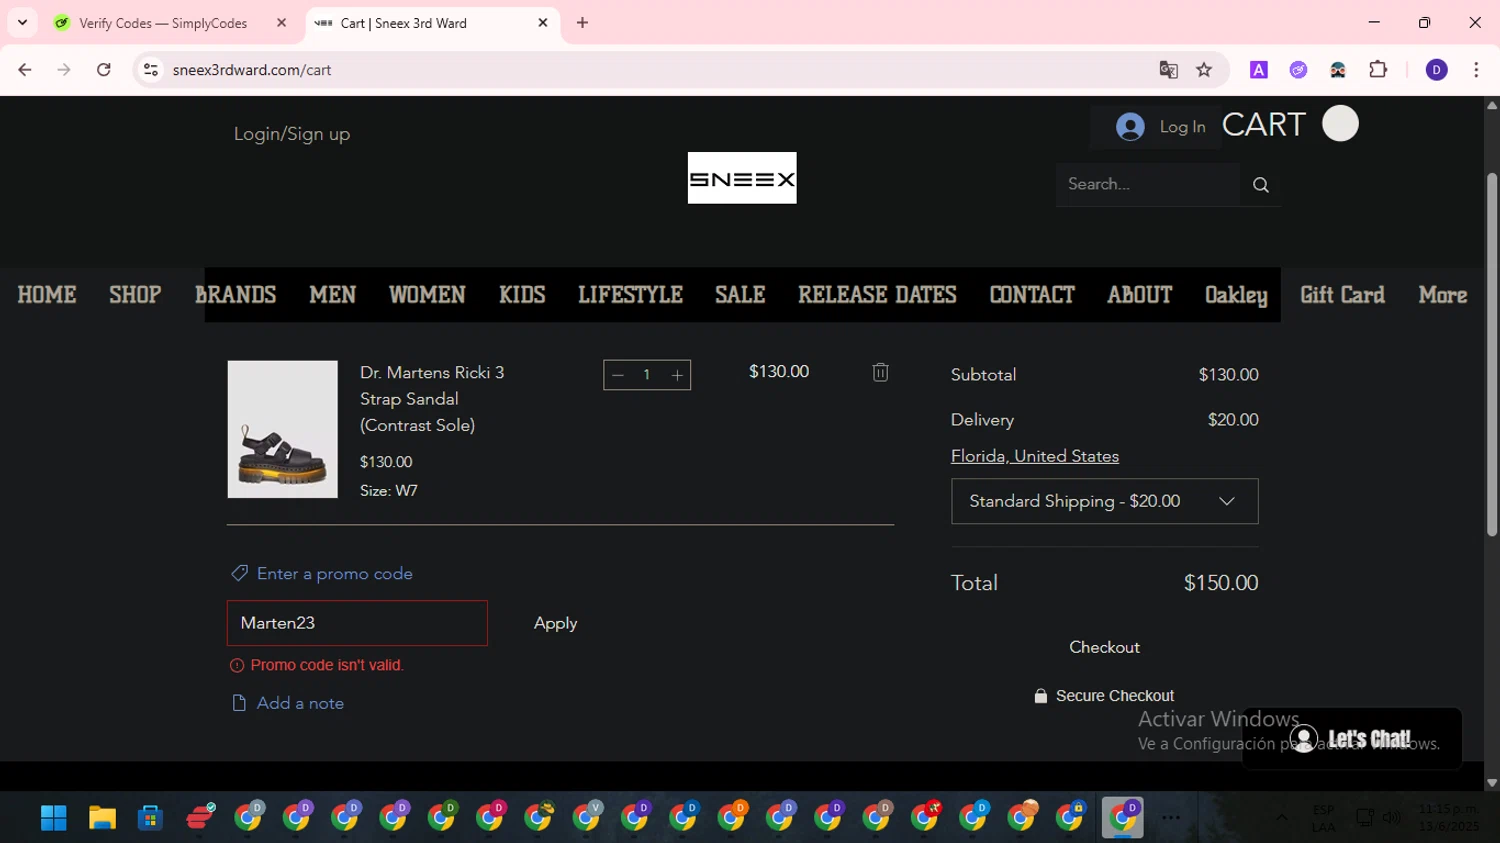The width and height of the screenshot is (1500, 843).
Task: Open the LIFESTYLE menu item
Action: click(x=630, y=295)
